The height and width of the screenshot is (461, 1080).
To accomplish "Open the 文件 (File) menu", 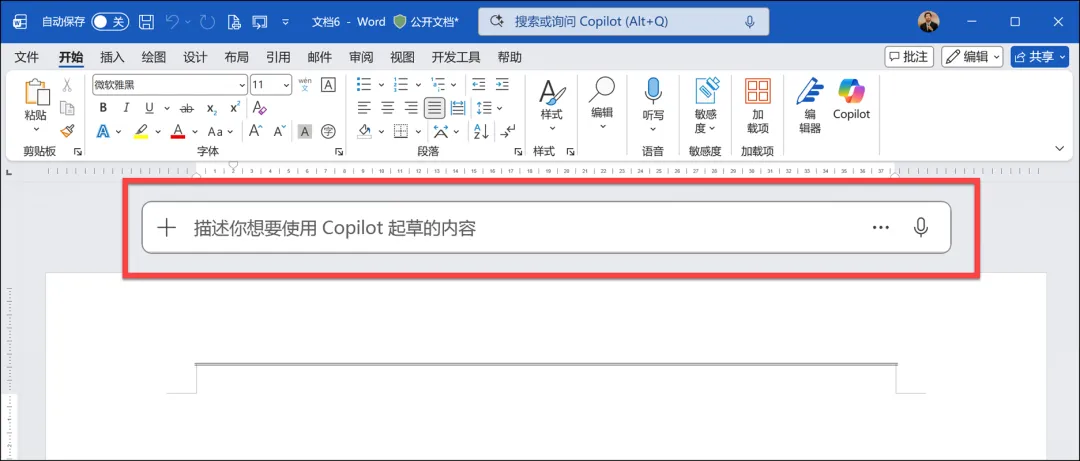I will (27, 57).
